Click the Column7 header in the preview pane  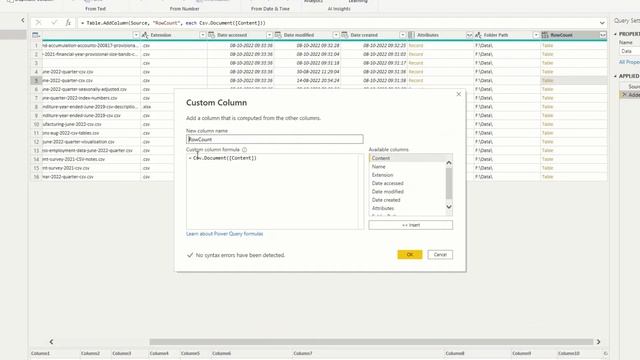302,353
